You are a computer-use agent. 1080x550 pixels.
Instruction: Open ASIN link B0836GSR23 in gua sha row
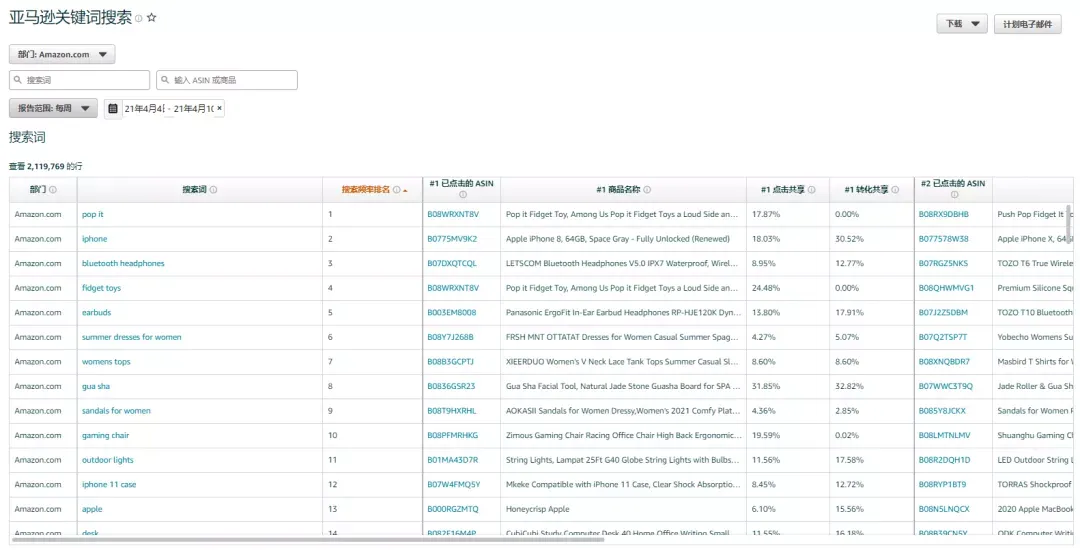tap(451, 386)
